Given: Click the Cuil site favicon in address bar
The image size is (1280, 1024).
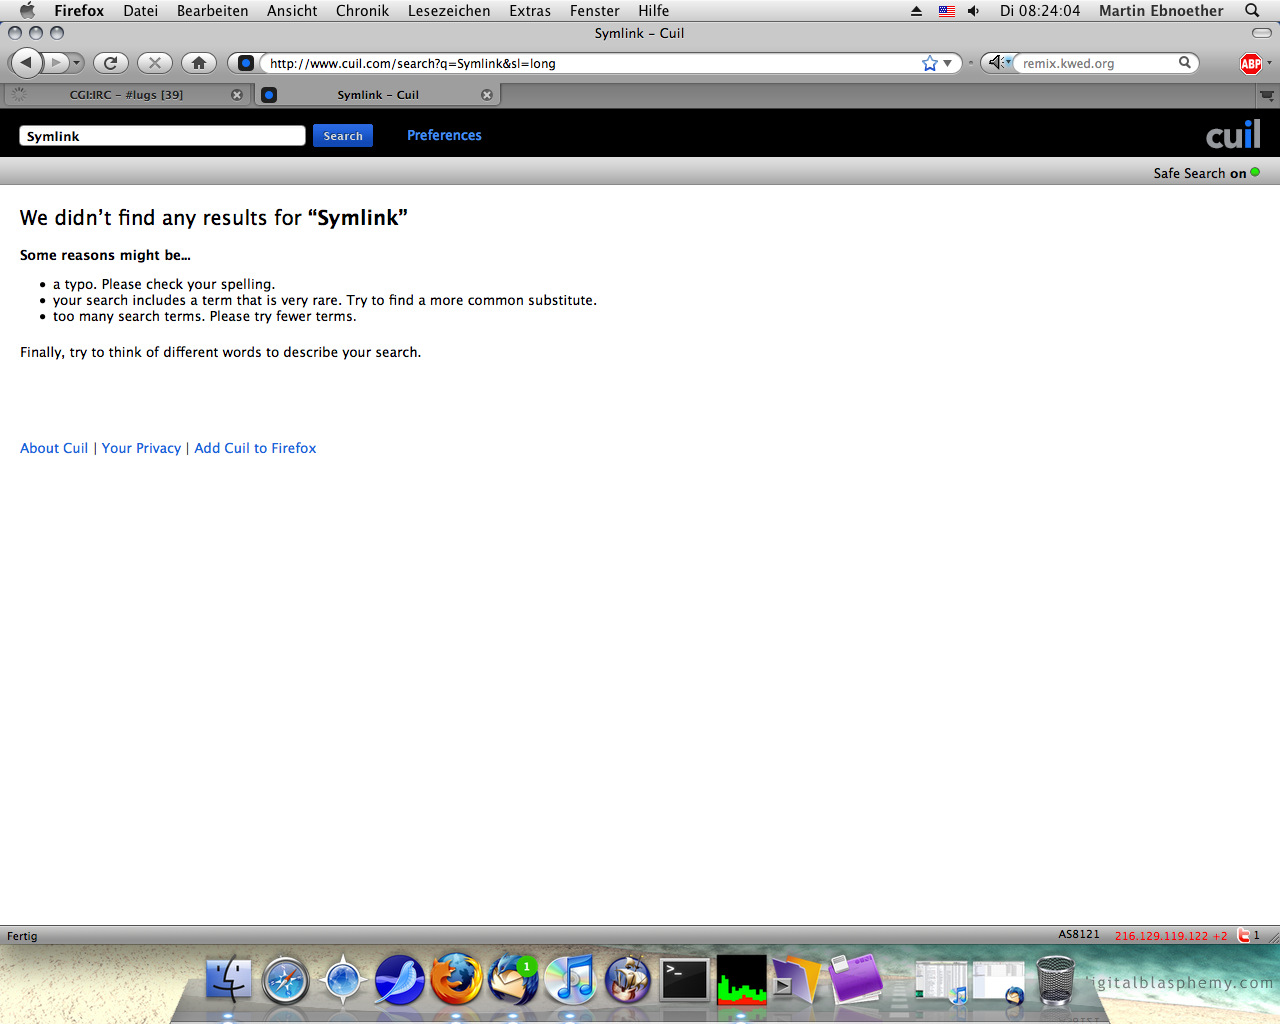Looking at the screenshot, I should click(245, 63).
